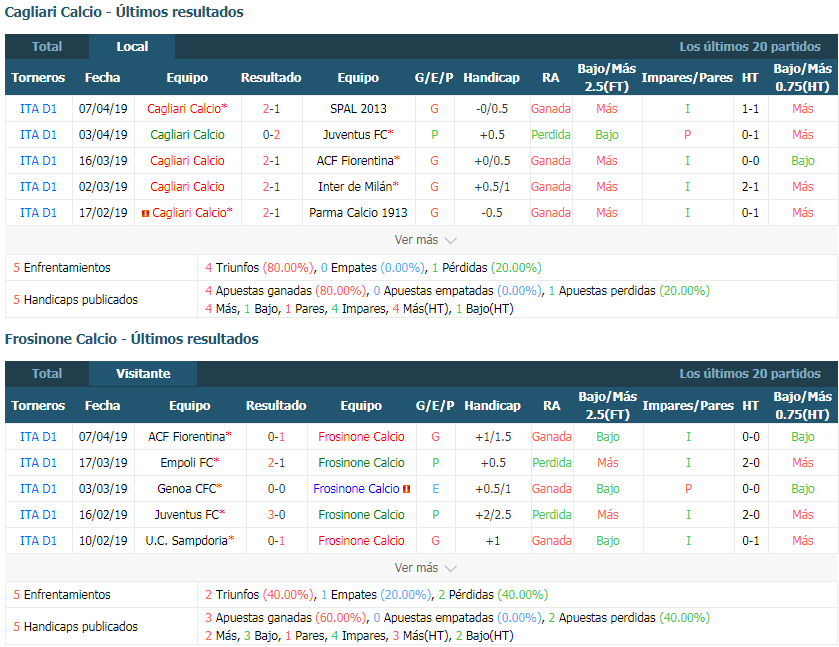Click '4 Apuestas ganadas (80.00%)' in Cagliari summary
839x647 pixels.
coord(286,291)
